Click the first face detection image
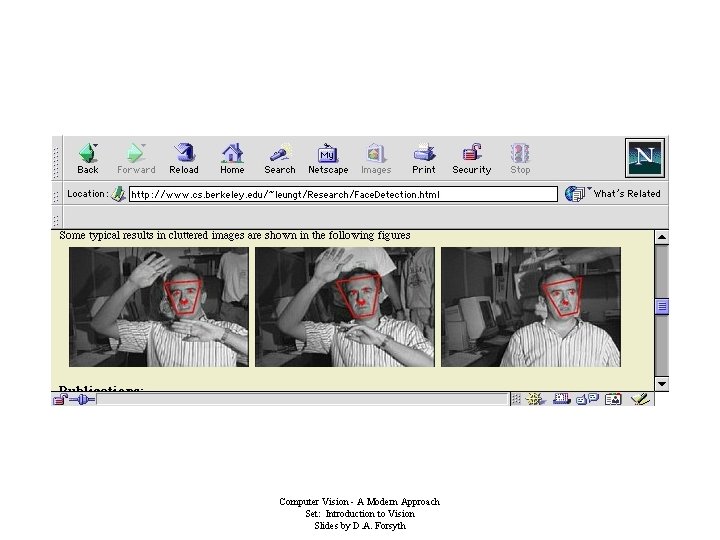720x540 pixels. [x=159, y=307]
